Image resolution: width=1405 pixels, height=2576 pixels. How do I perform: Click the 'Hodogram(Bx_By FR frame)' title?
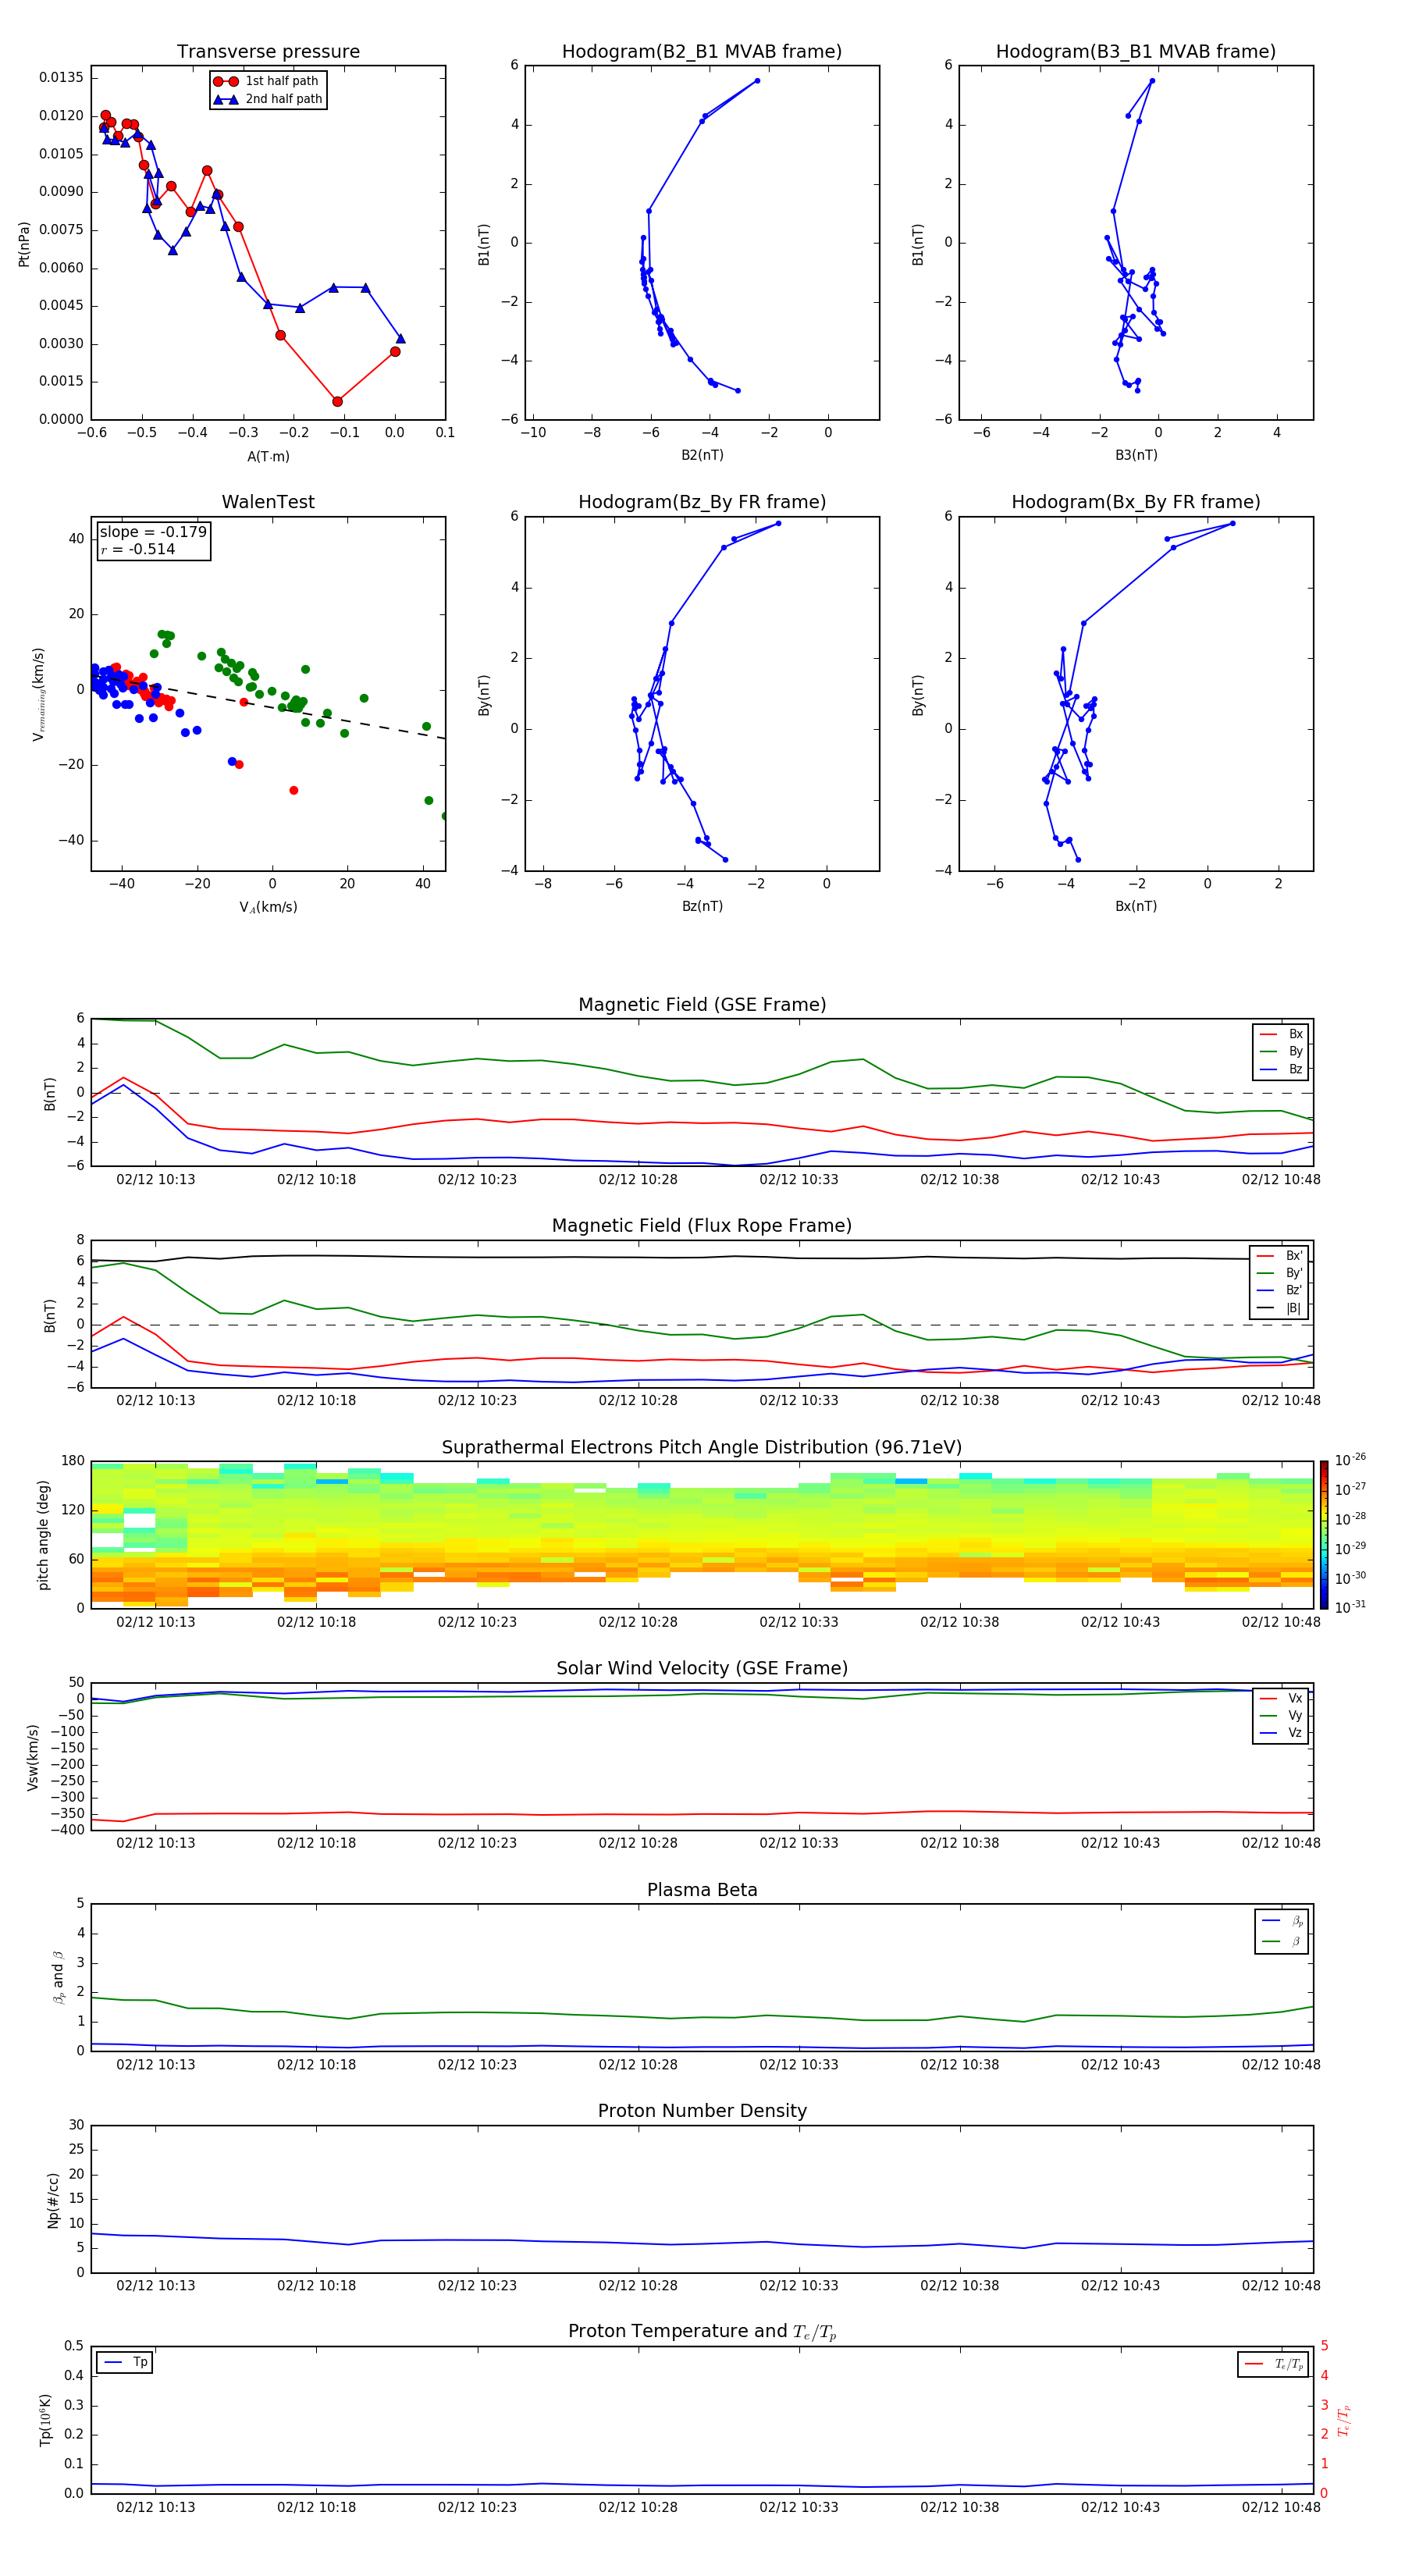coord(1136,502)
